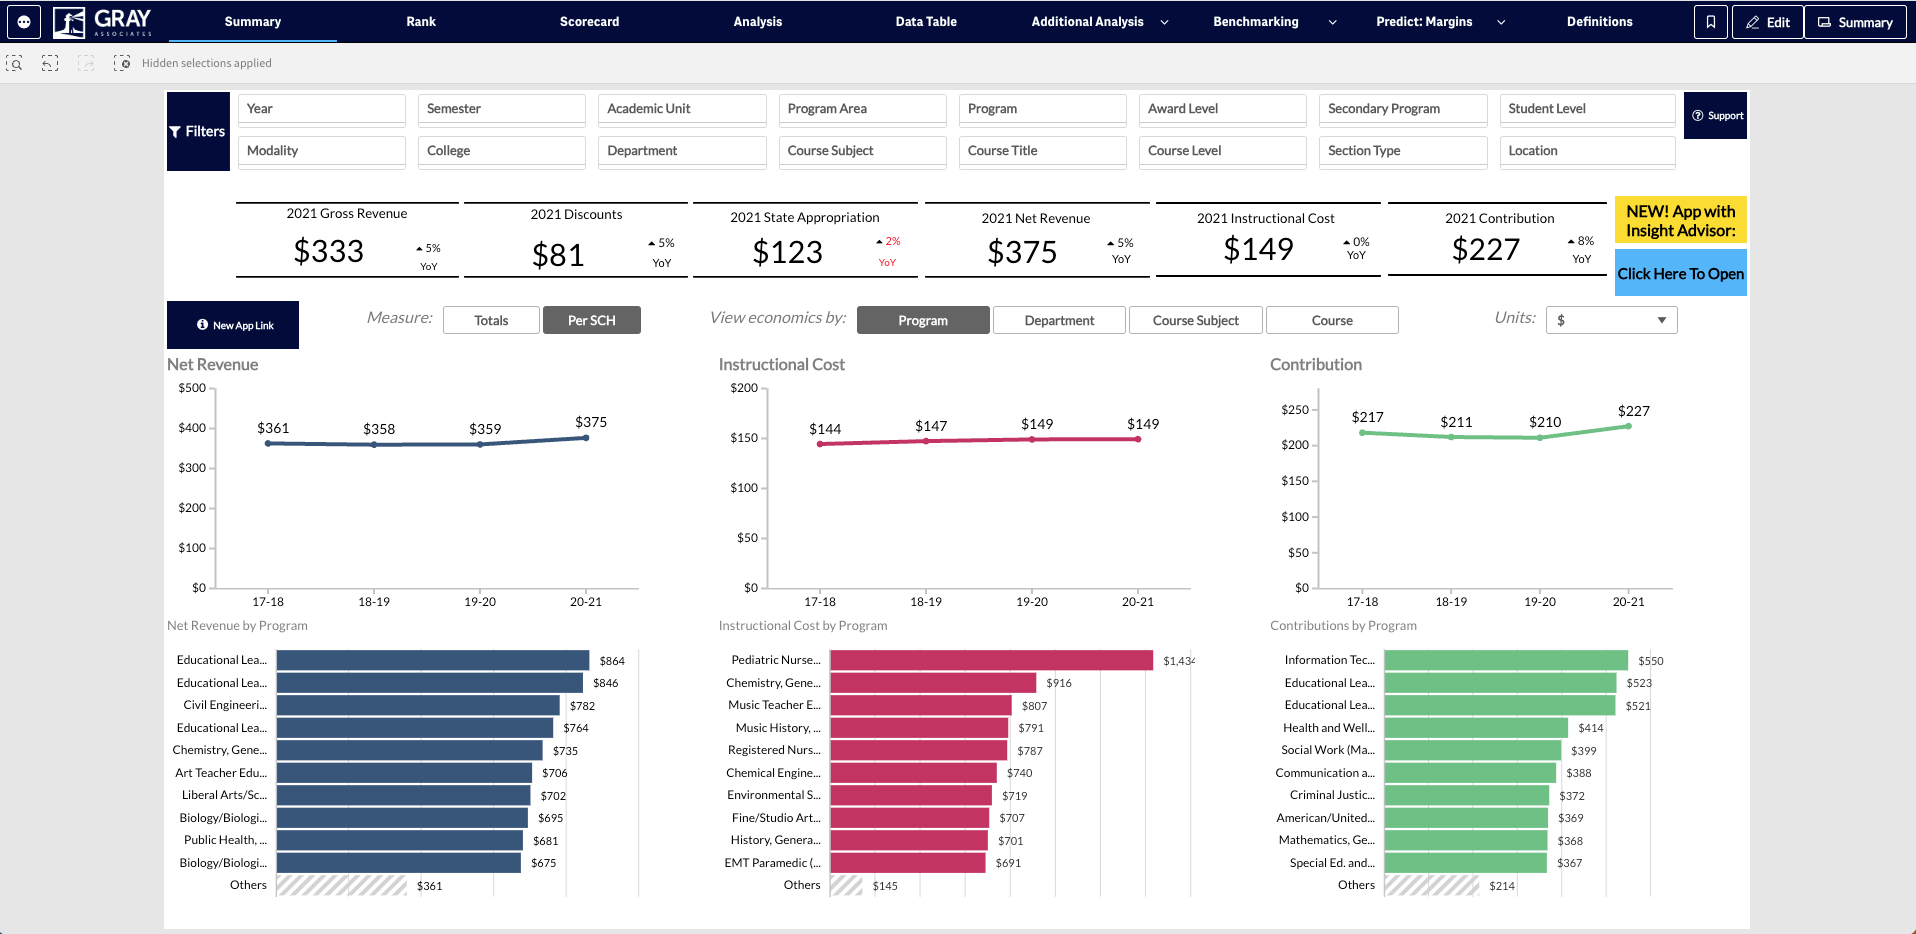The height and width of the screenshot is (934, 1916).
Task: Open the Course Subject filter pane
Action: point(863,151)
